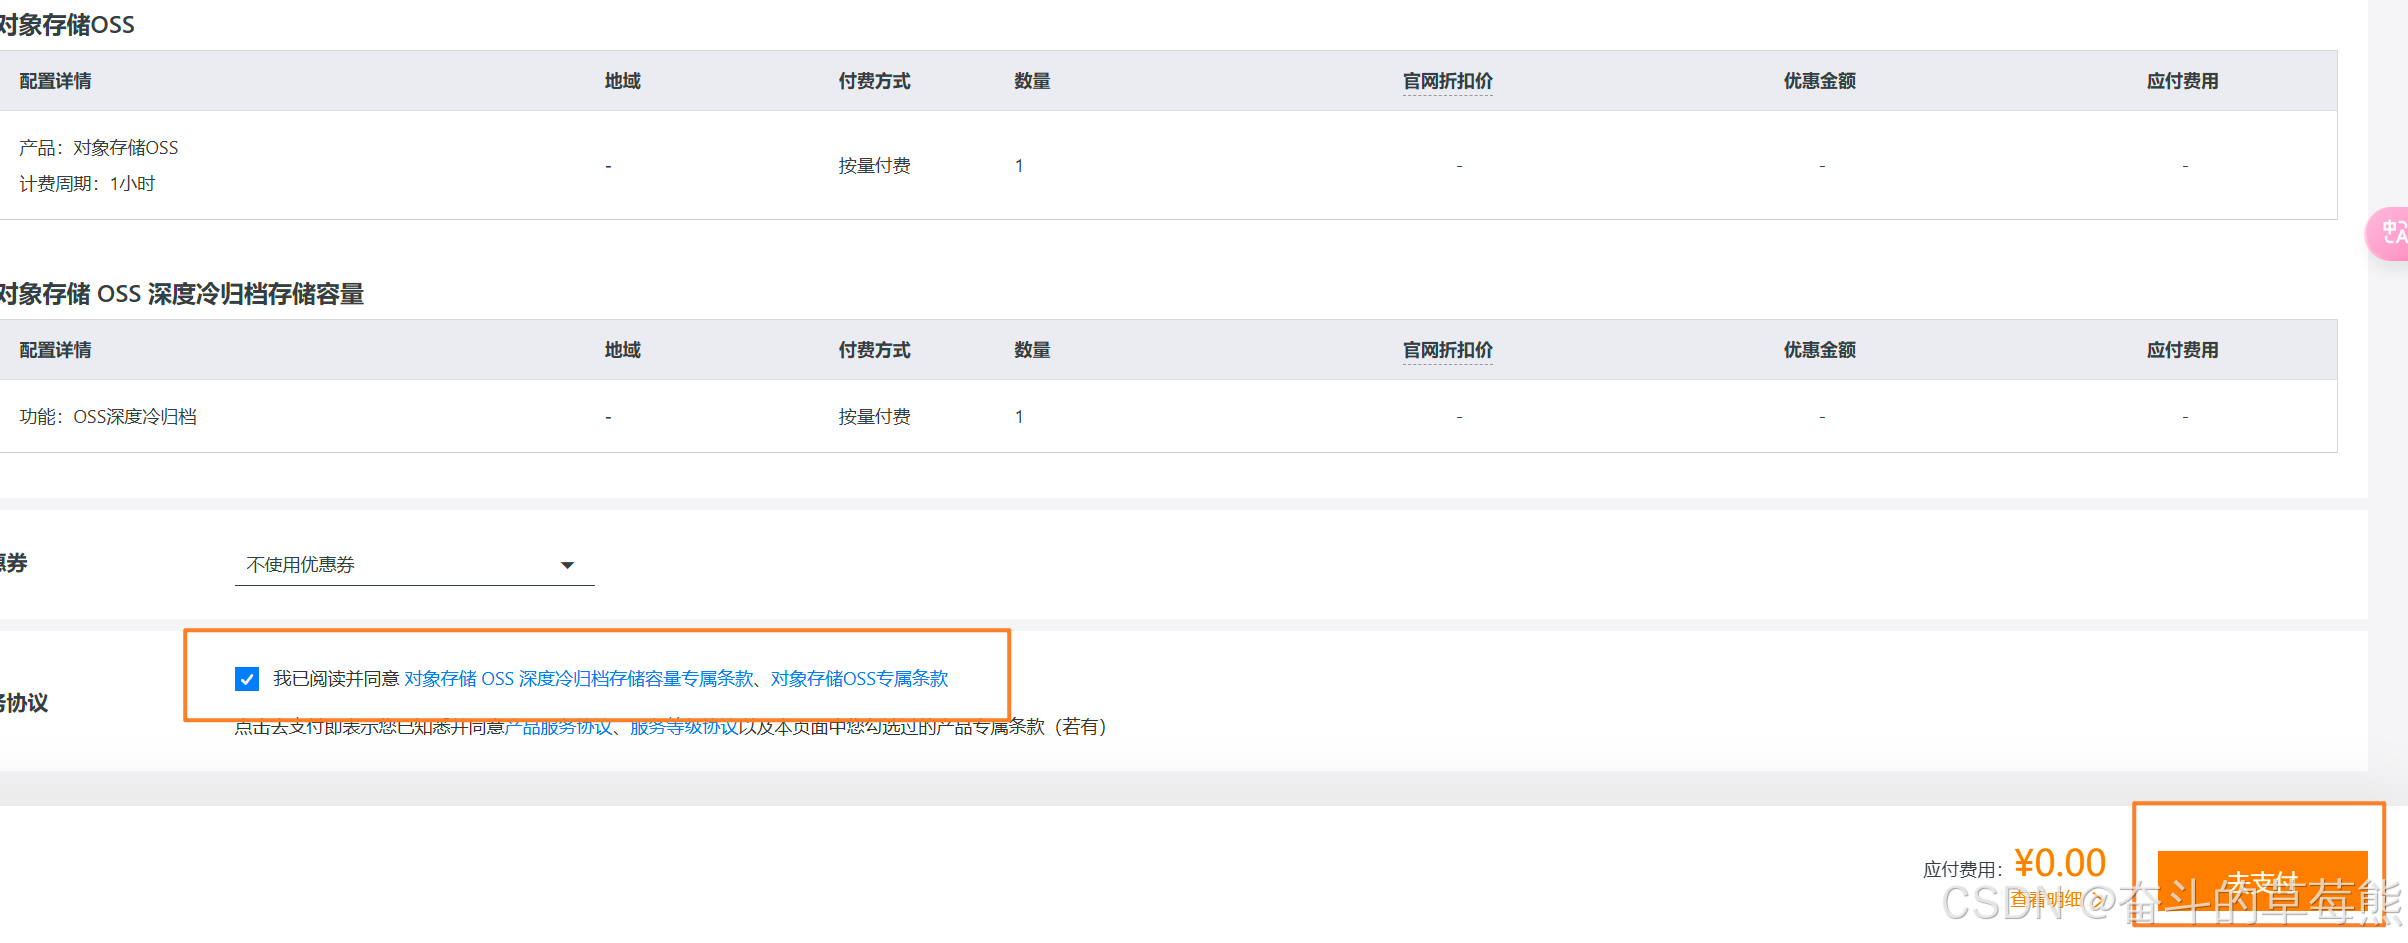Image resolution: width=2408 pixels, height=943 pixels.
Task: Click 按量付费 in the OSS深度冷归档 row
Action: coord(874,417)
